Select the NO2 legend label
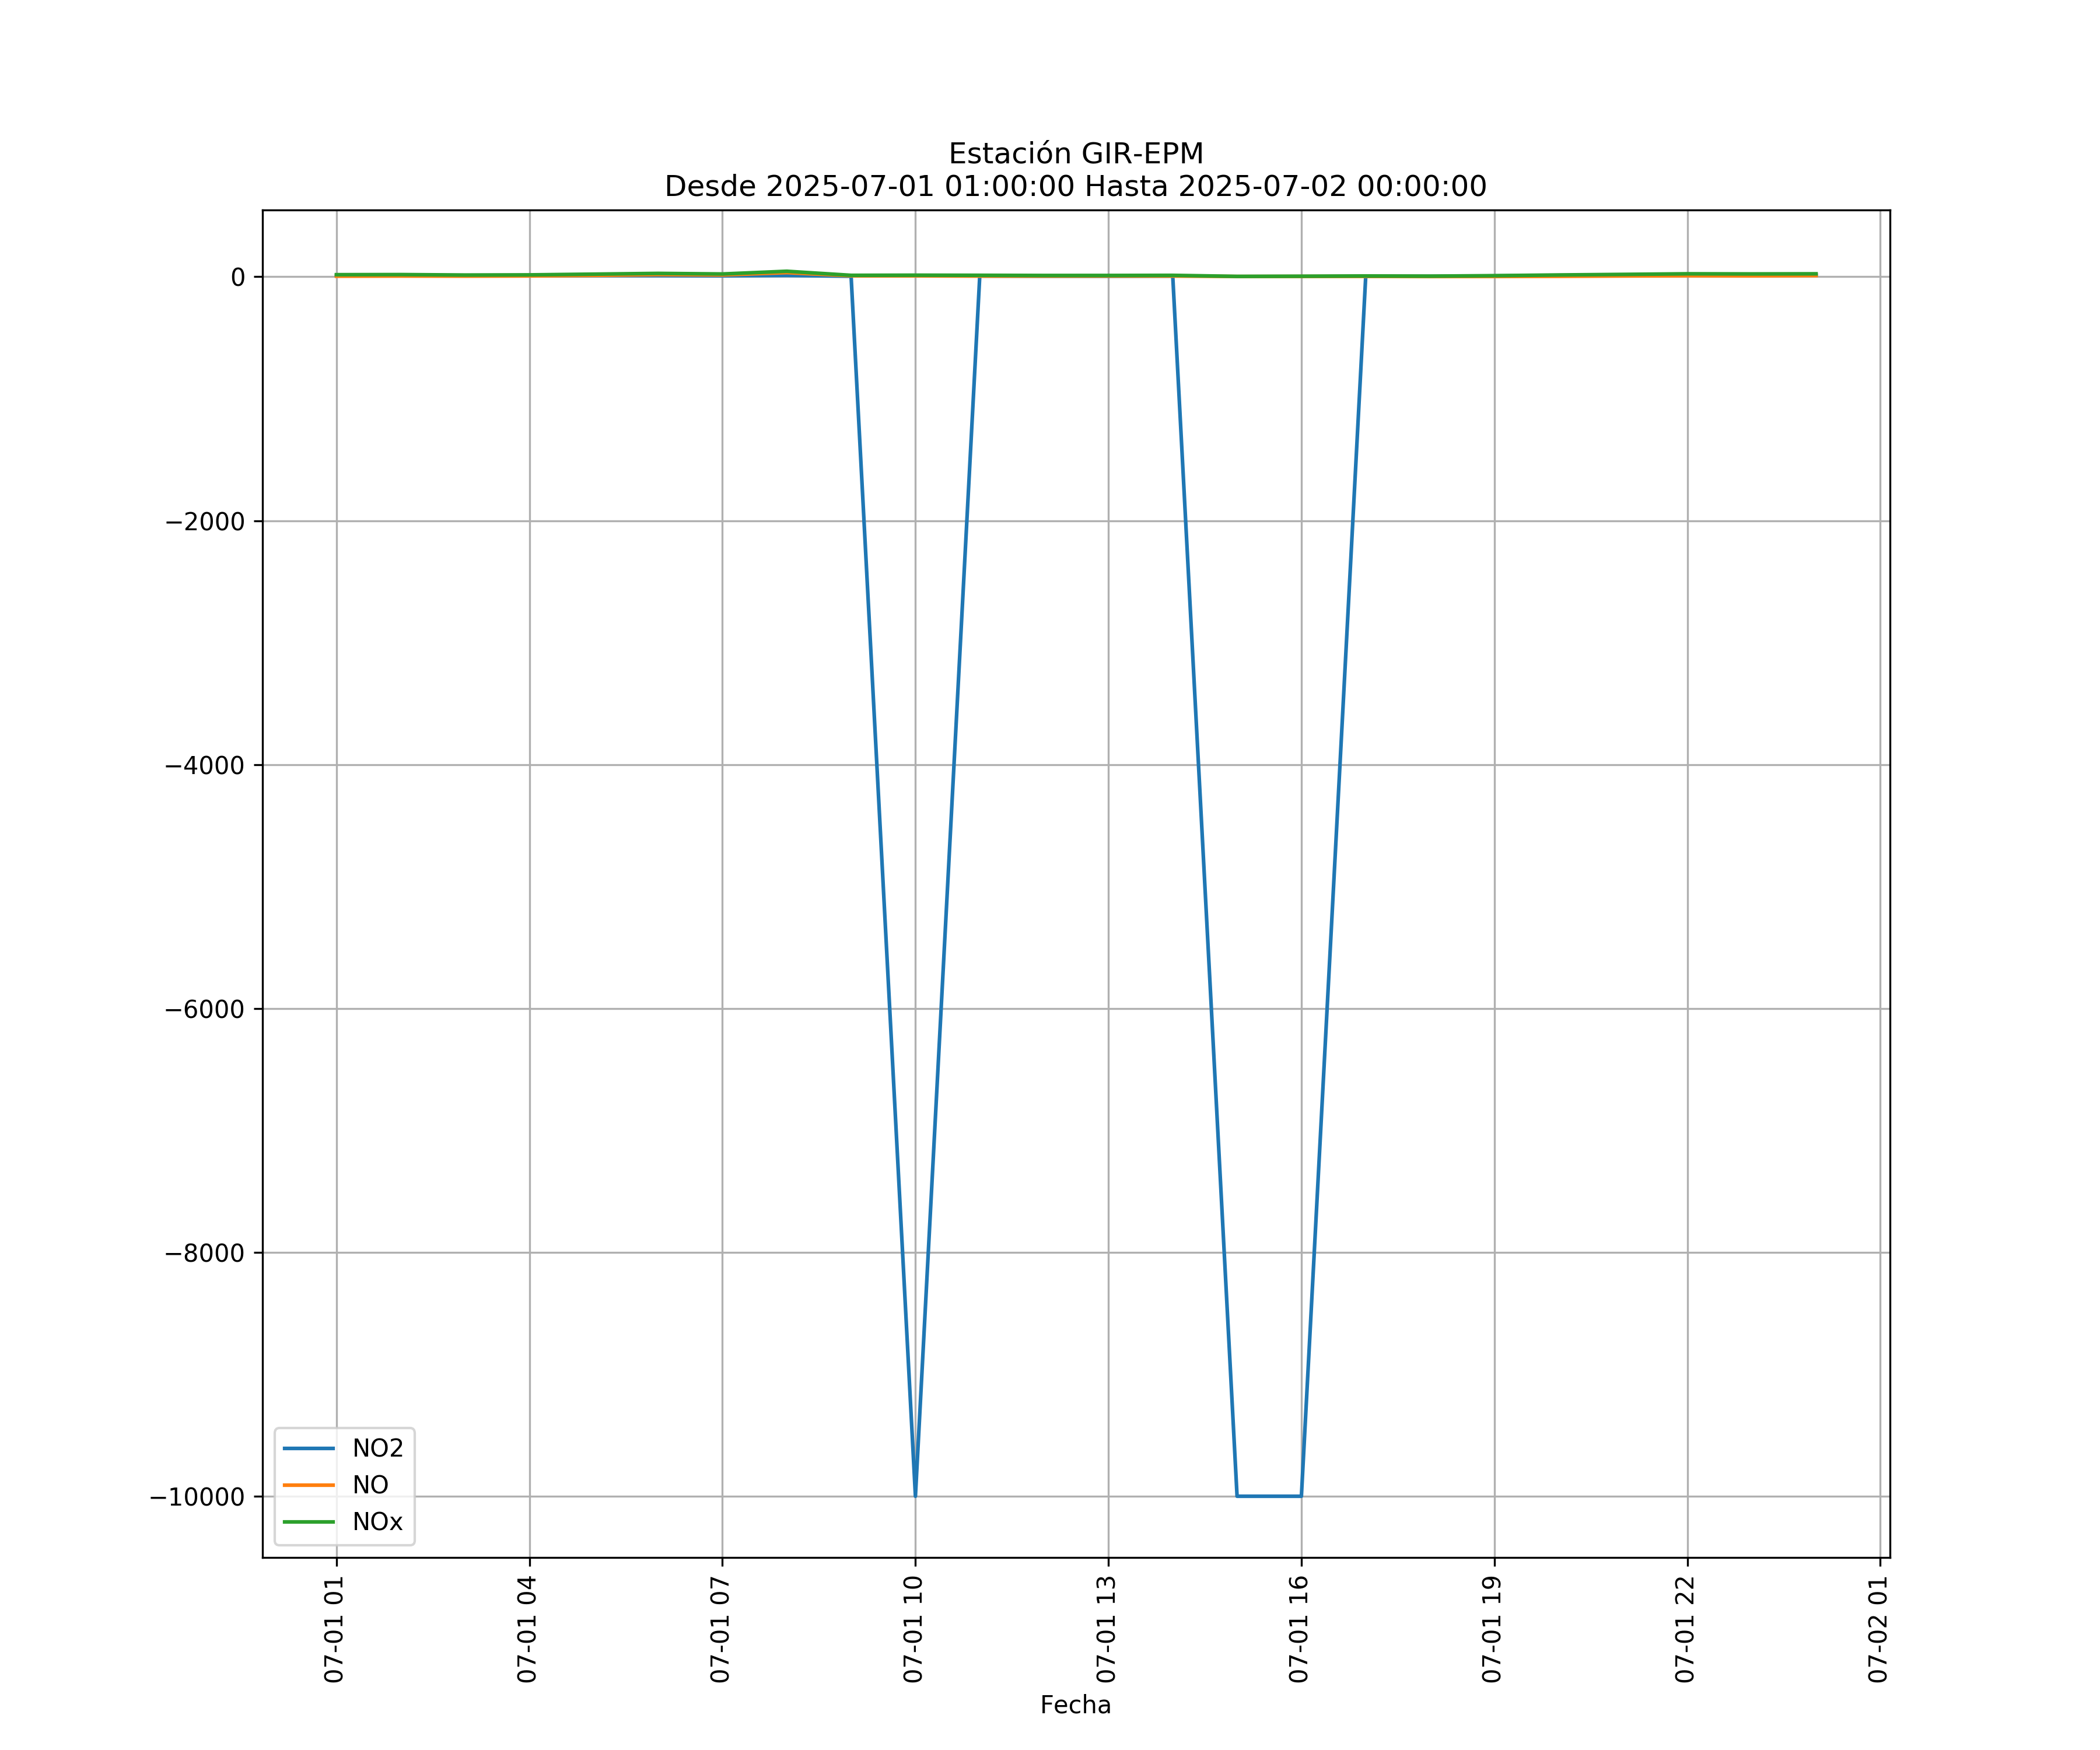This screenshot has width=2100, height=1750. coord(377,1448)
